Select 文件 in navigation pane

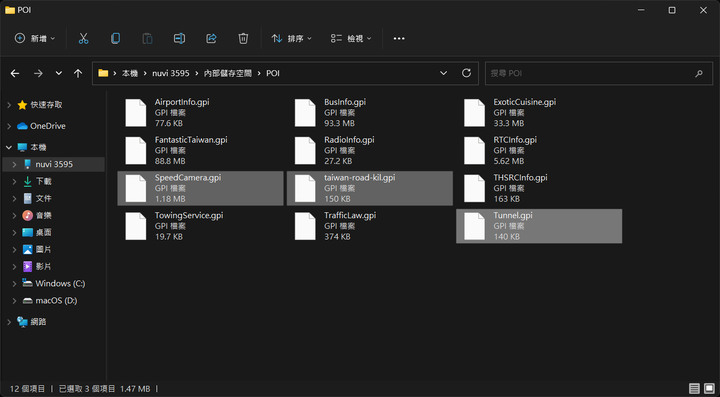pyautogui.click(x=44, y=198)
